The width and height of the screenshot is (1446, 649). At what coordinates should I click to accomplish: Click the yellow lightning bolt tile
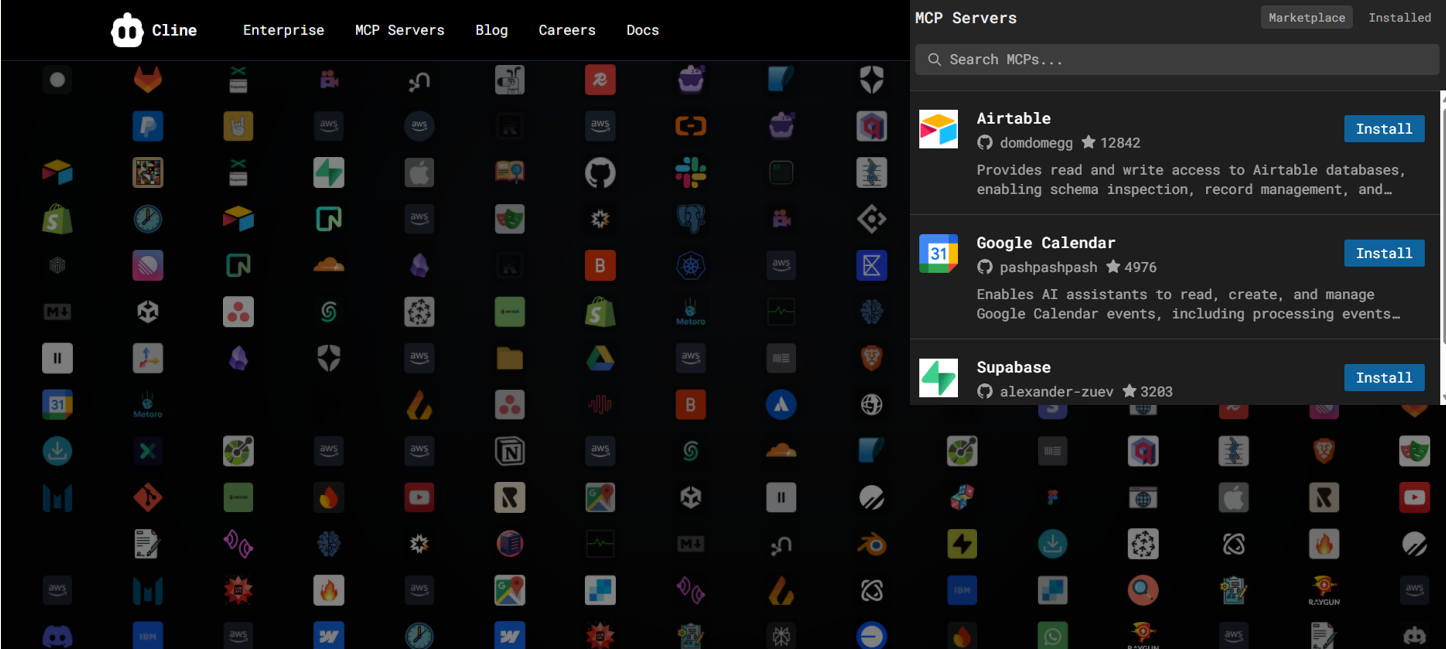point(962,544)
